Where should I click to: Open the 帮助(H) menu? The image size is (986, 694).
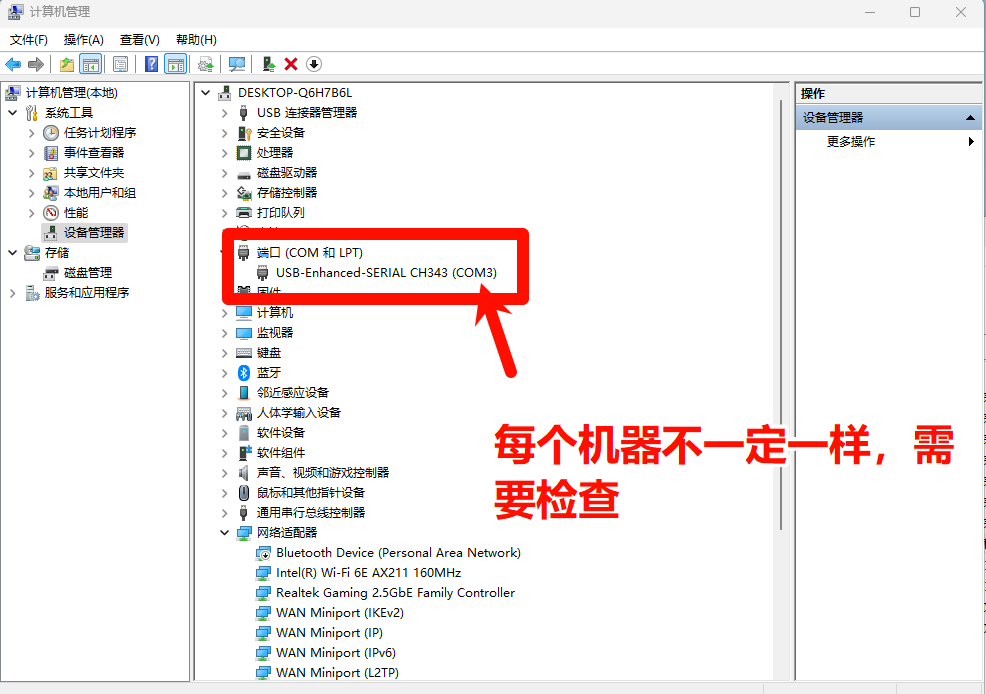point(196,40)
